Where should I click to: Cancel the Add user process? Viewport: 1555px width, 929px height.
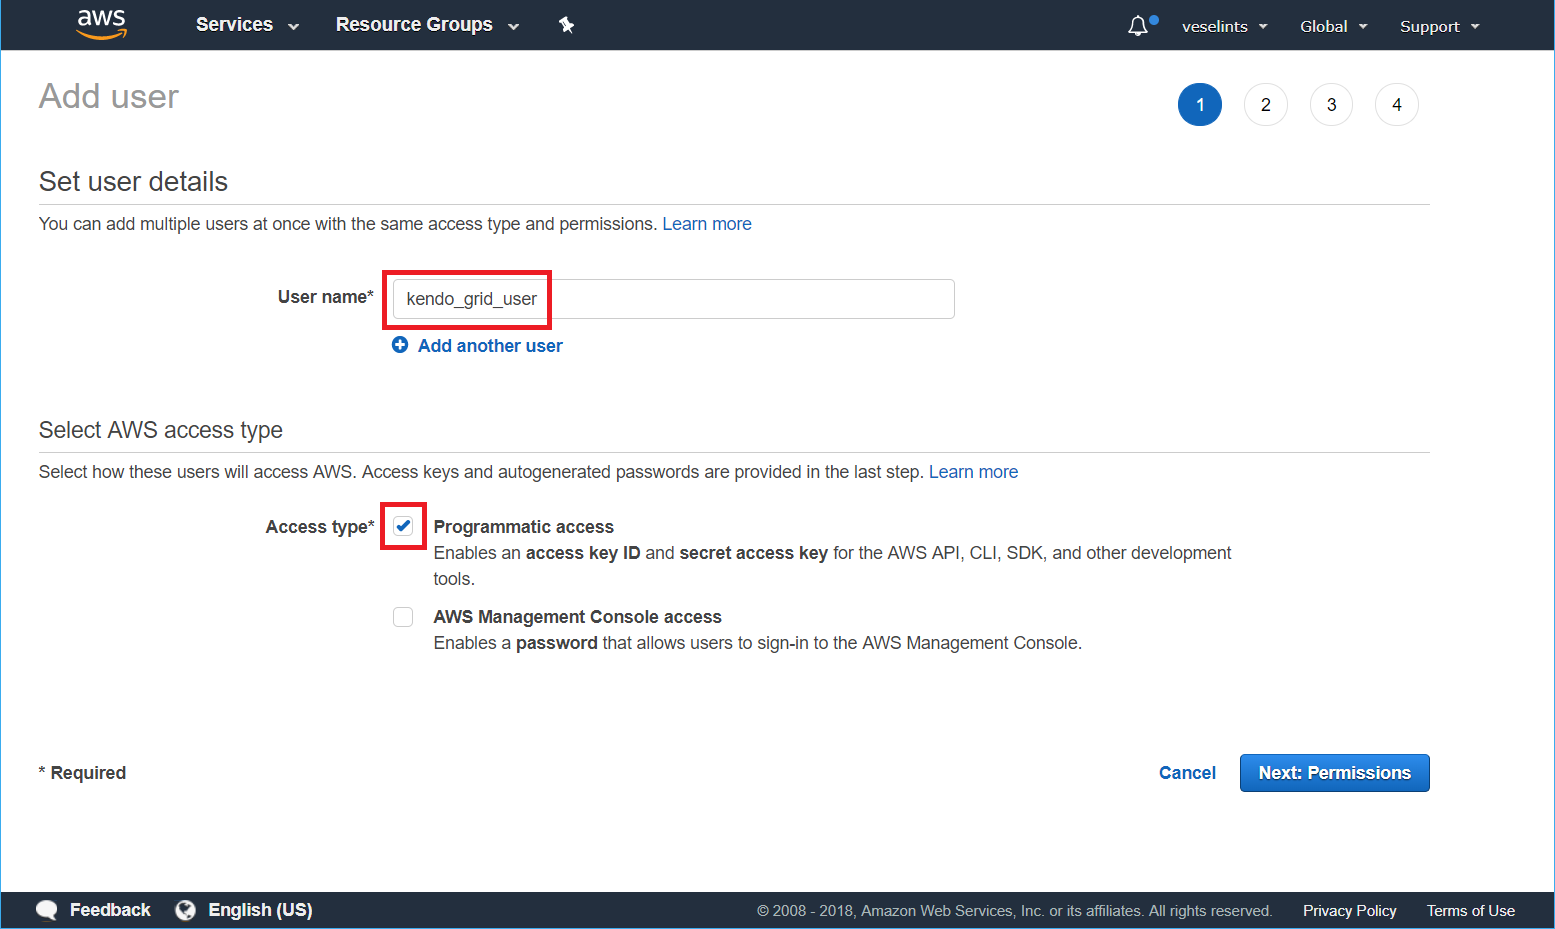(x=1187, y=772)
